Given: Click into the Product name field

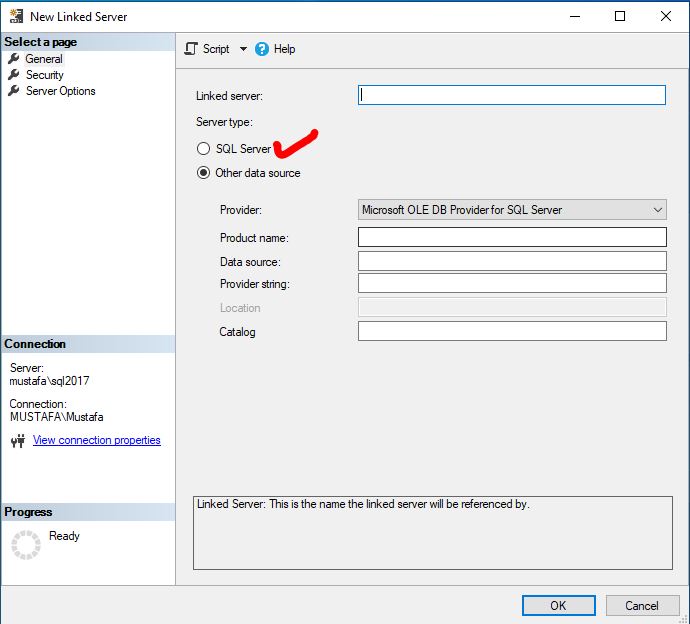Looking at the screenshot, I should tap(512, 237).
